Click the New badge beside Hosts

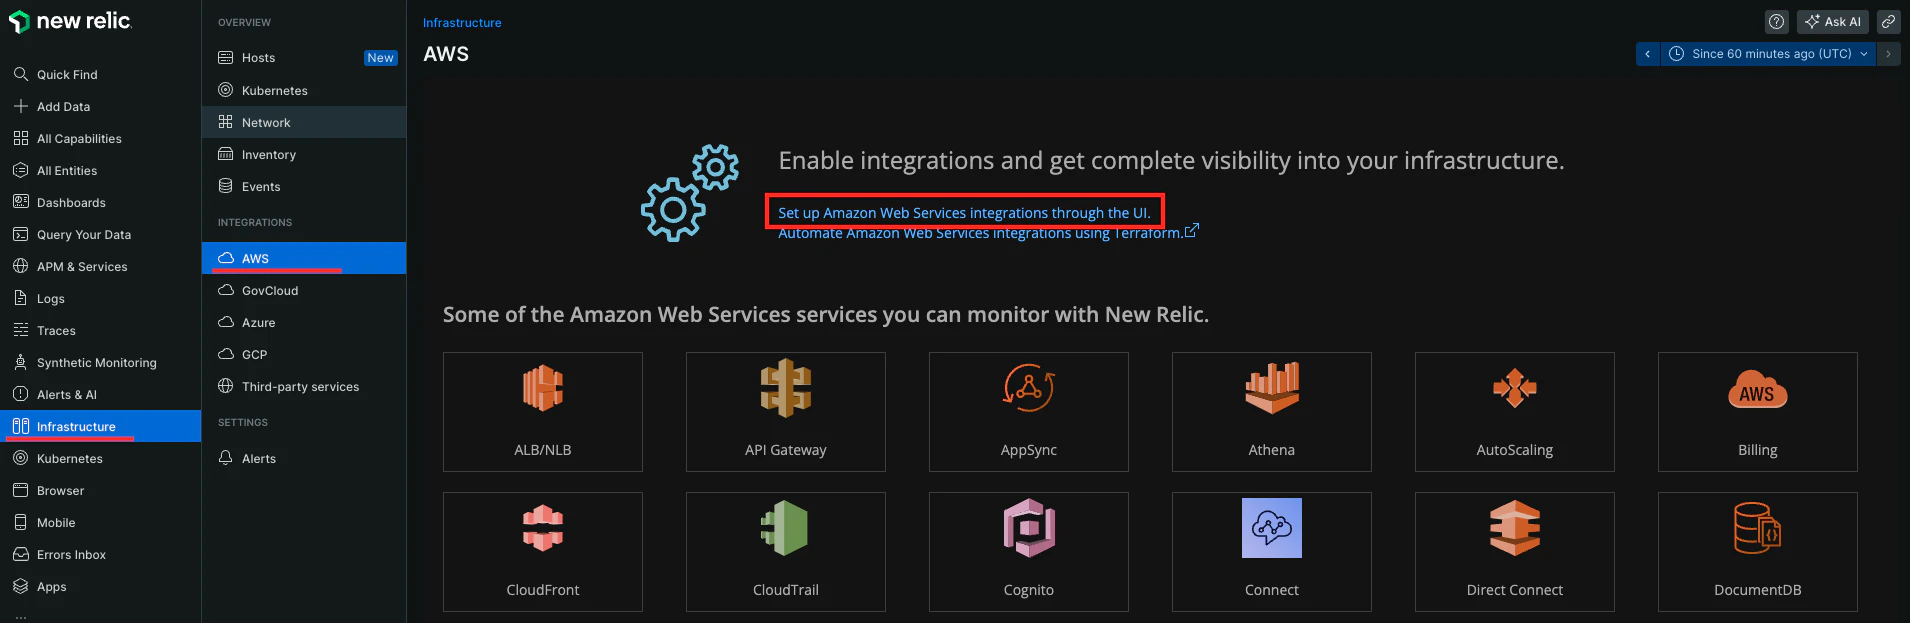click(x=381, y=58)
